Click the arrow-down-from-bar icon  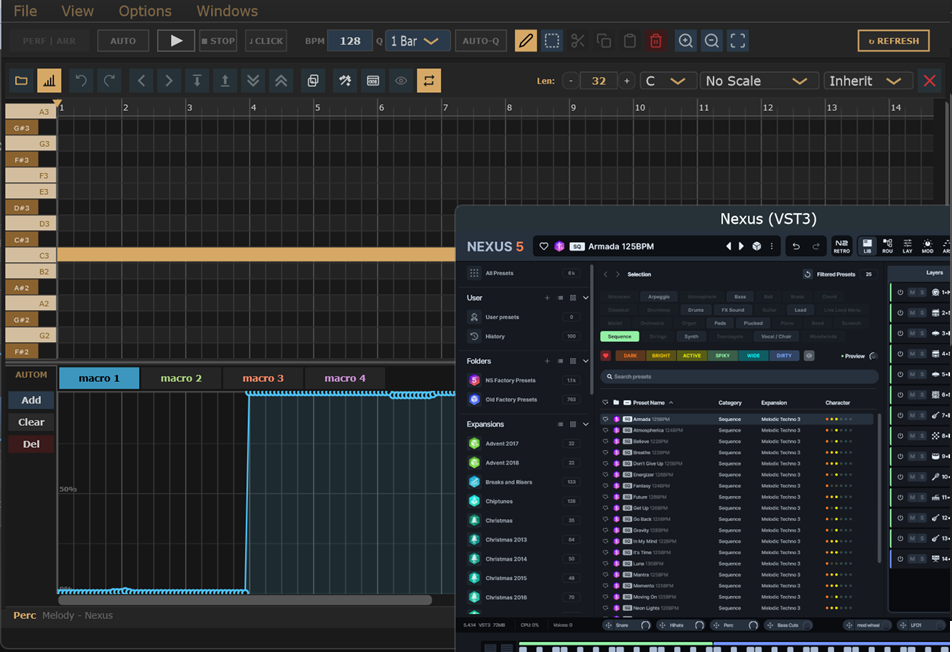[197, 81]
